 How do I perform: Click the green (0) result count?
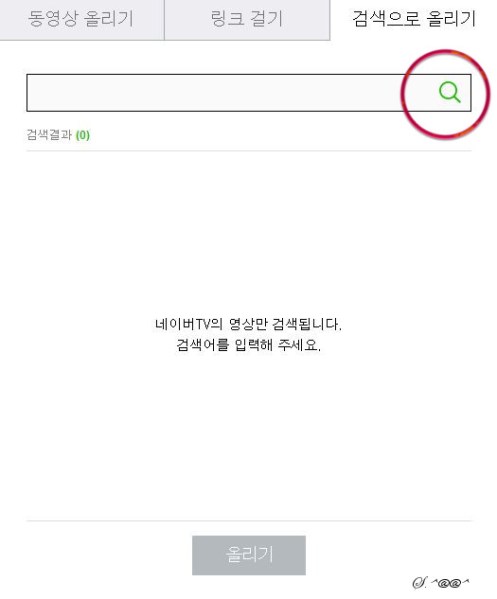coord(83,135)
